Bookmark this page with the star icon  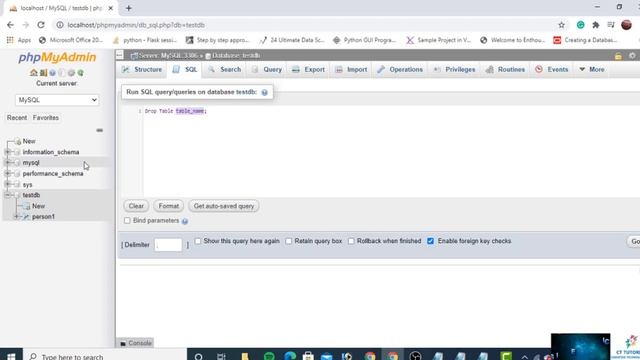coord(562,25)
